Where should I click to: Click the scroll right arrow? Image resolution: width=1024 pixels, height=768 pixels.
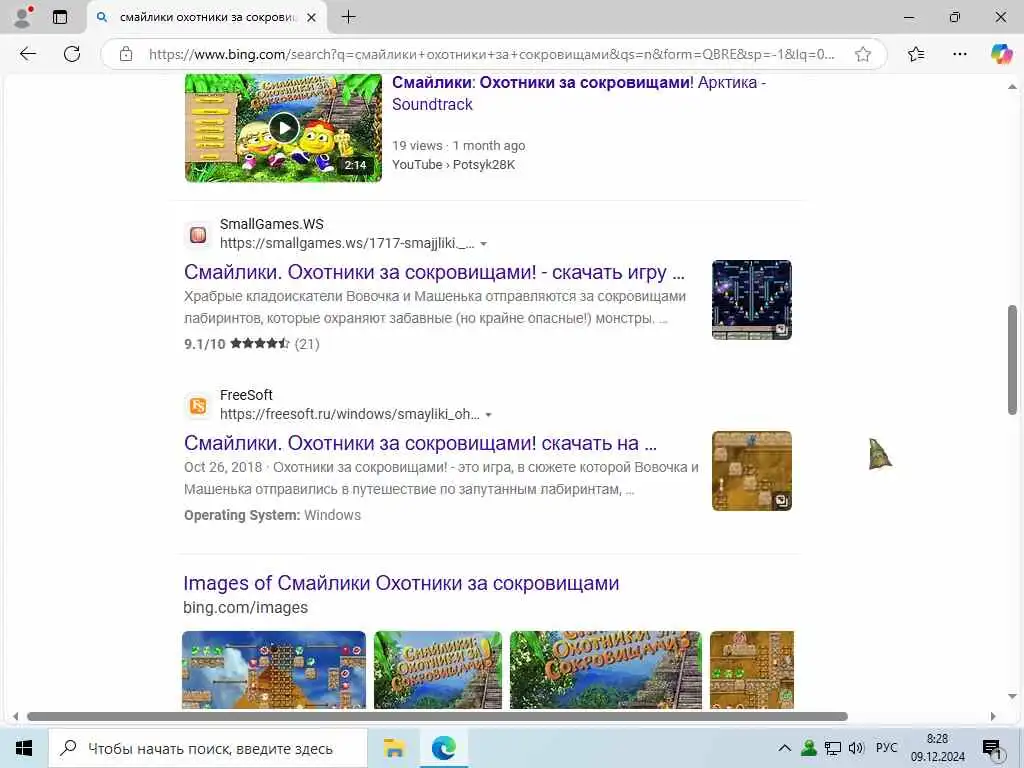click(x=993, y=716)
